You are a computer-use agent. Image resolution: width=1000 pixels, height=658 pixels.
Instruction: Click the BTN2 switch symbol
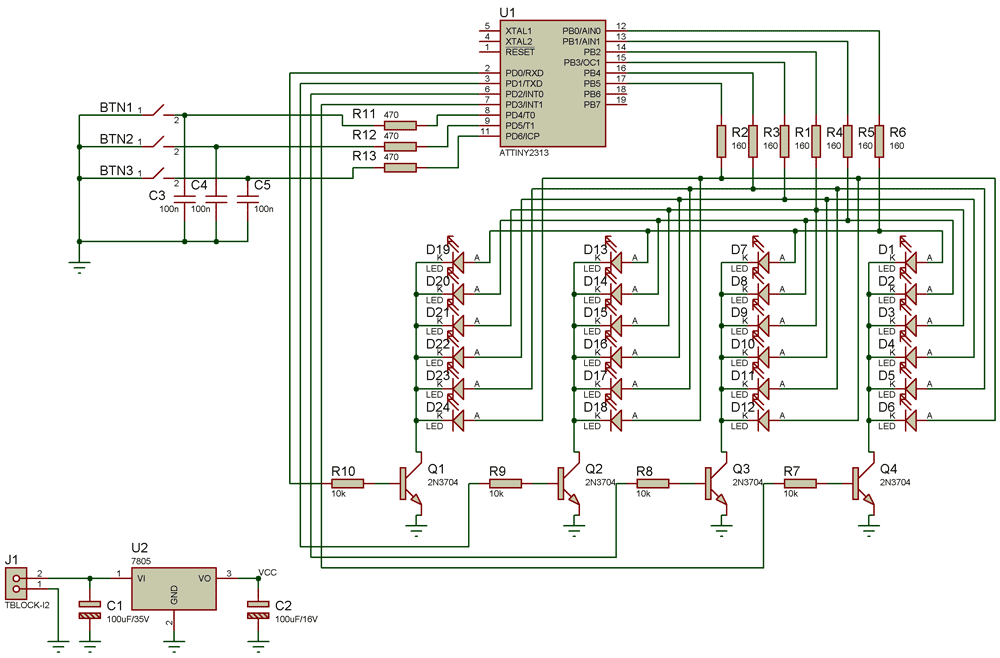158,142
